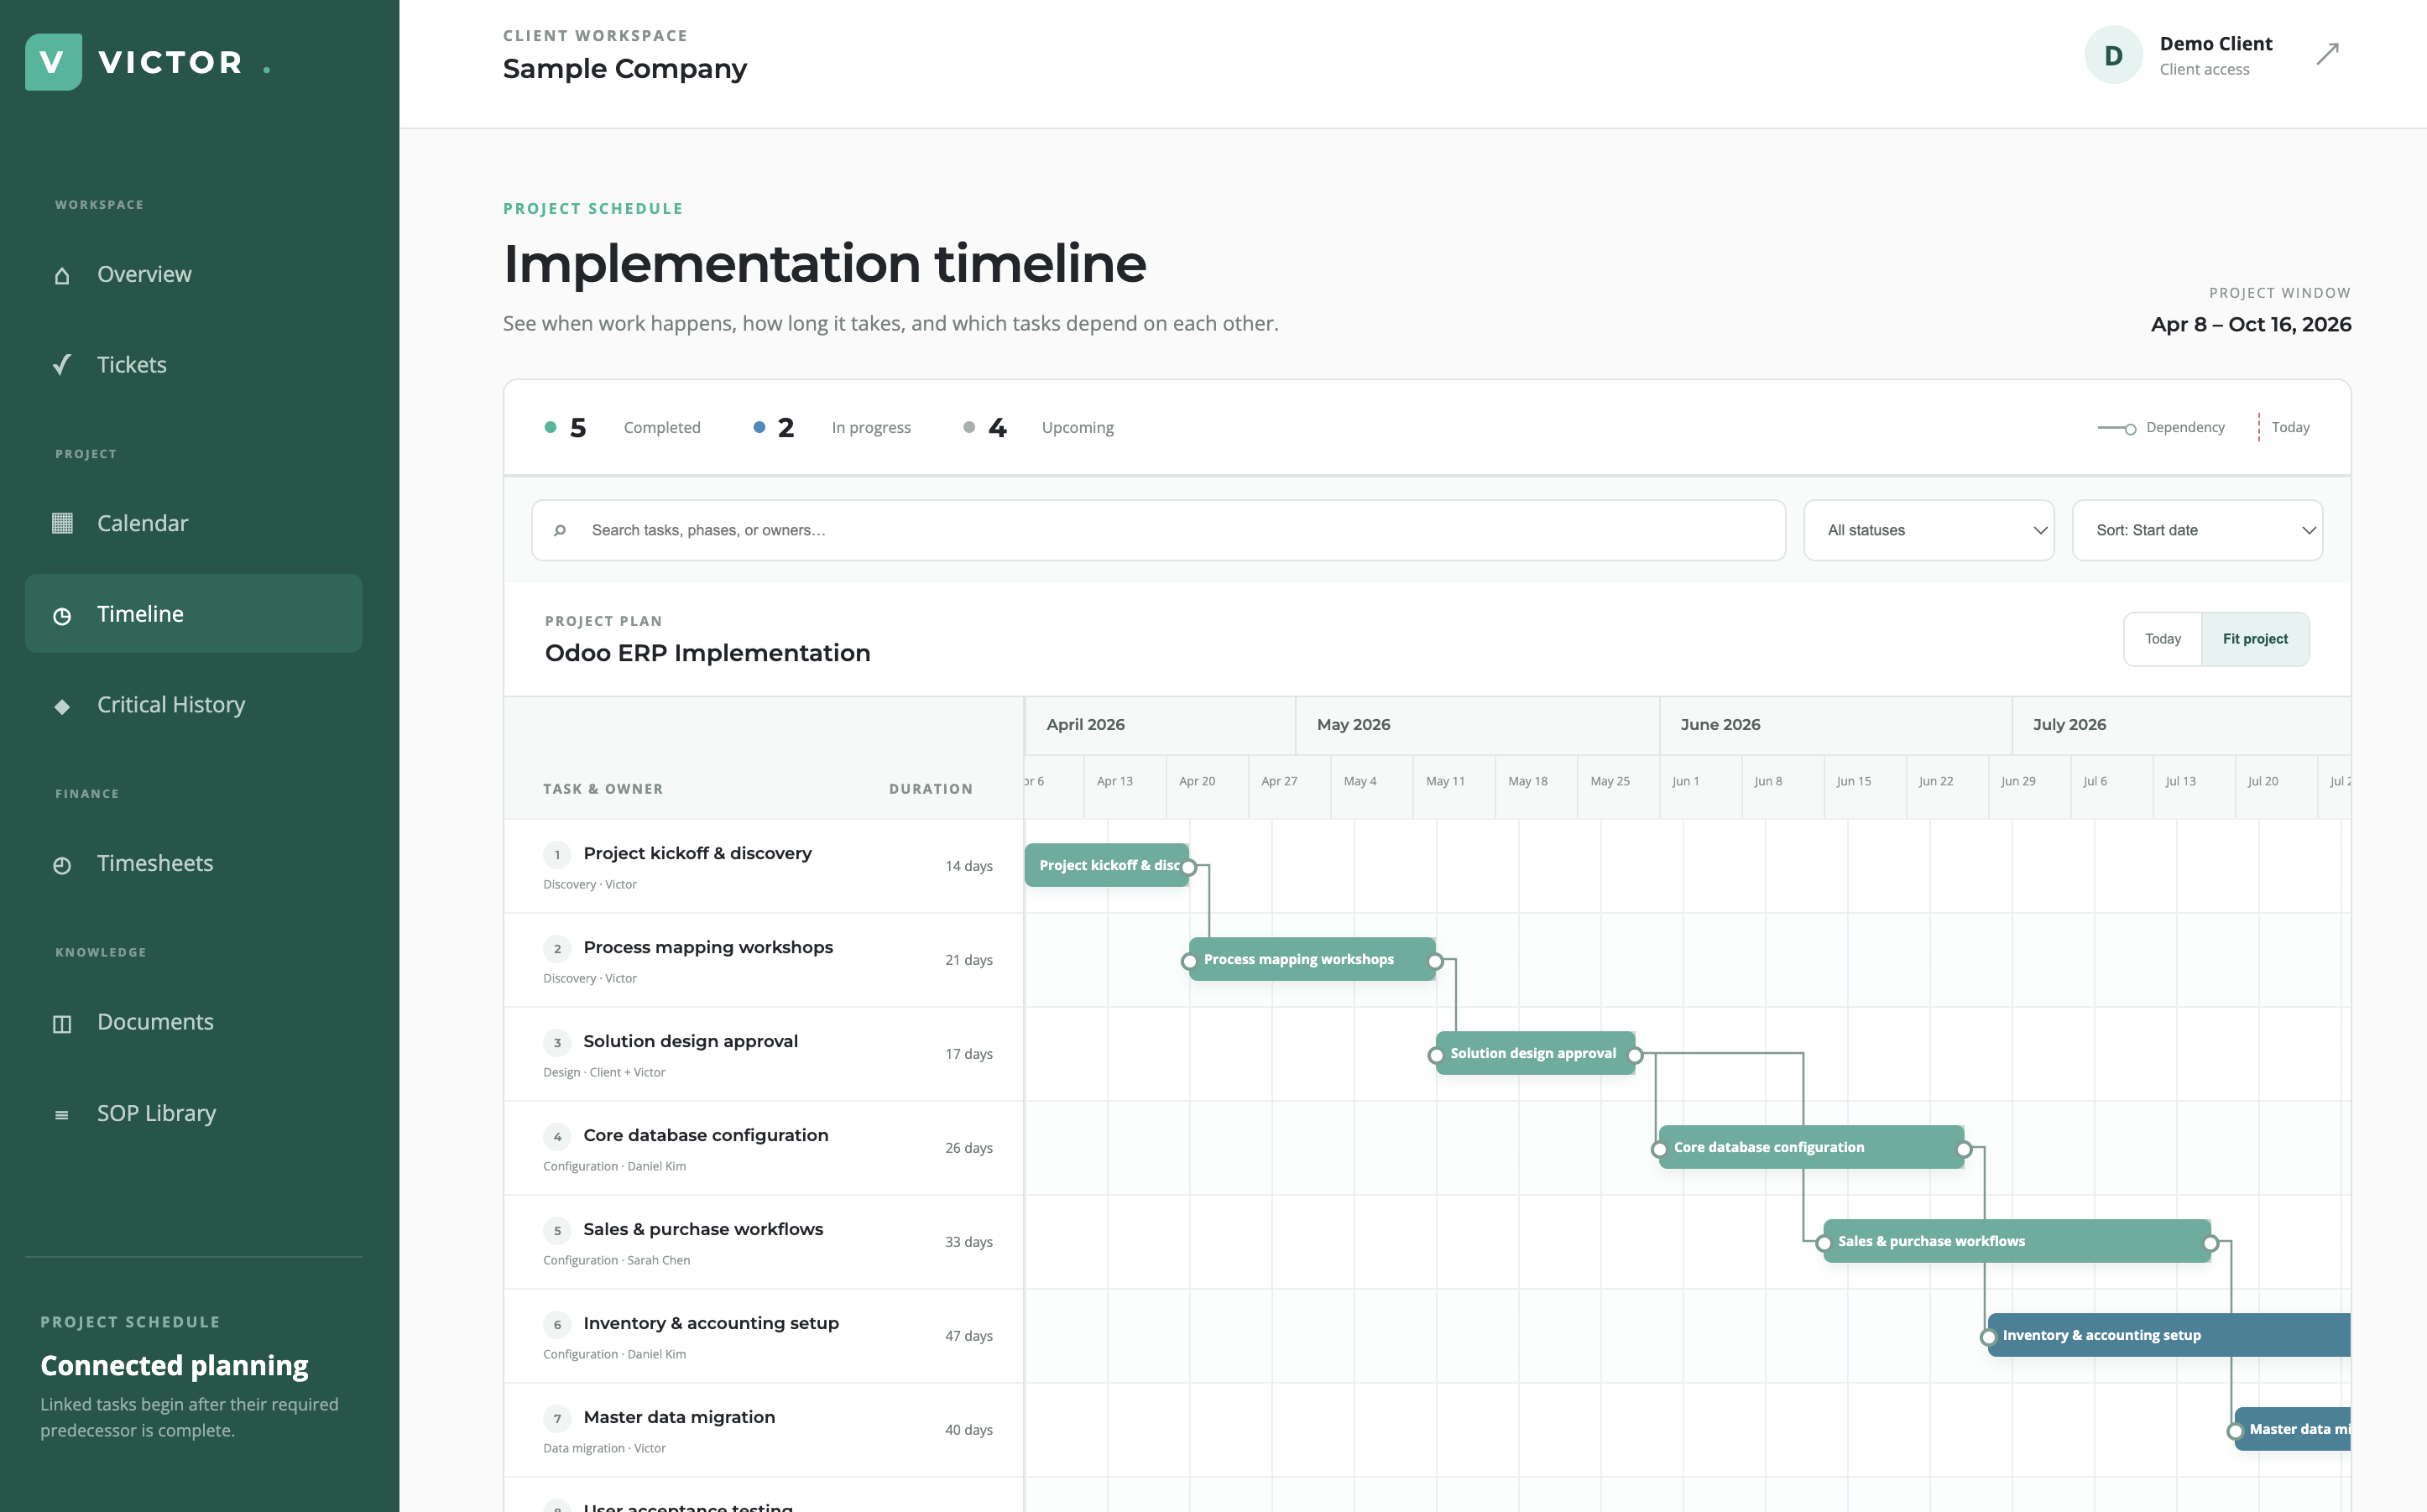This screenshot has height=1512, width=2427.
Task: Click the 47 days duration value
Action: pos(968,1336)
